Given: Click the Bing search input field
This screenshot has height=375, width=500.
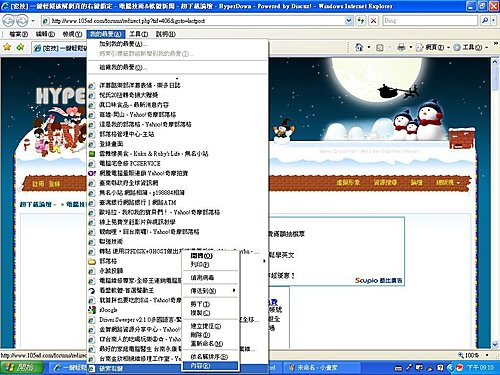Looking at the screenshot, I should [x=430, y=21].
